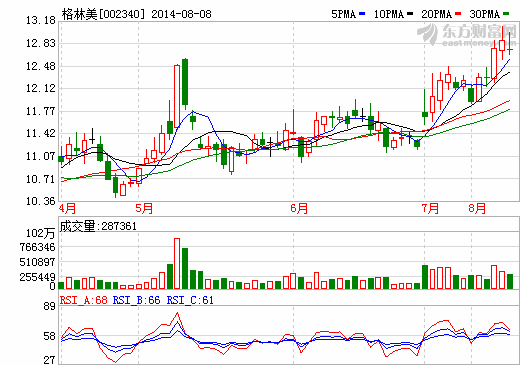Click the 11.07 price axis label
Image resolution: width=520 pixels, height=365 pixels.
[x=41, y=156]
